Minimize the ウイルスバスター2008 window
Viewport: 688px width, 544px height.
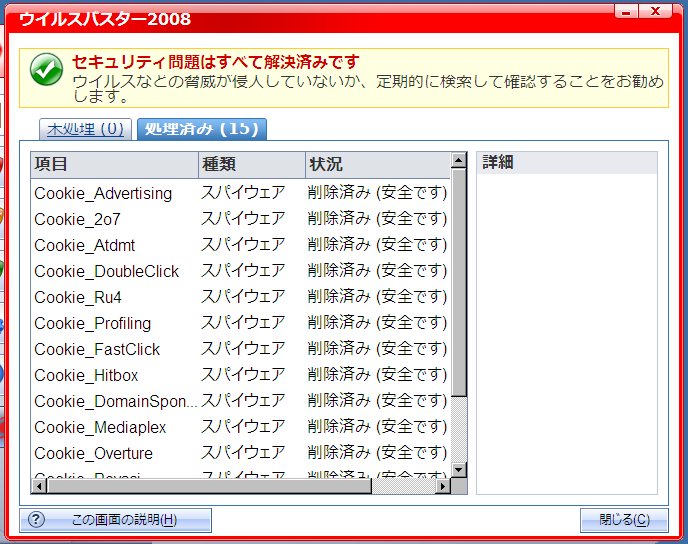[626, 12]
